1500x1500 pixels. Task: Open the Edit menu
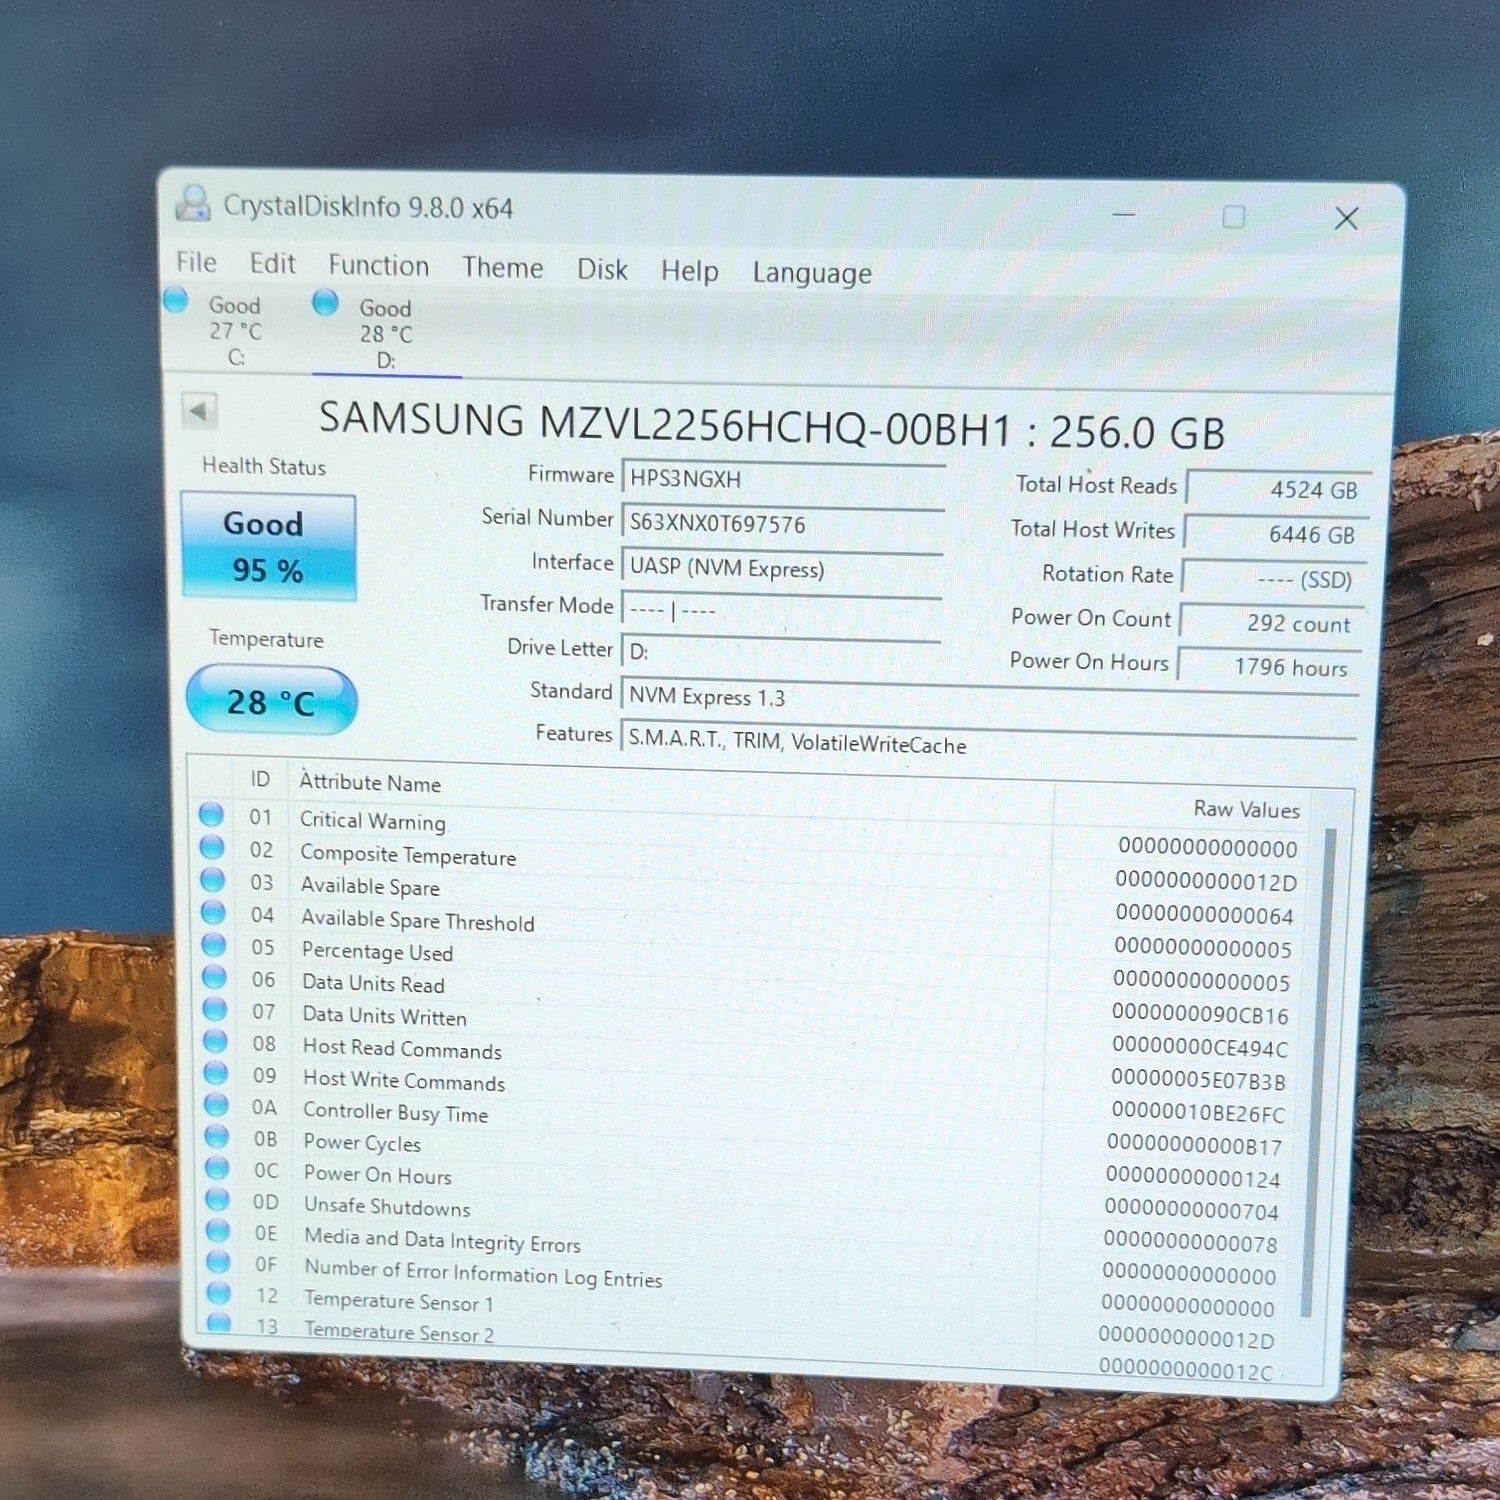point(273,264)
